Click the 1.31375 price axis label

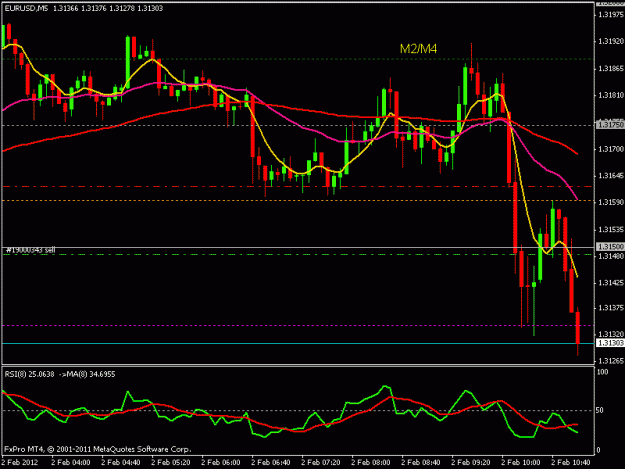coord(611,308)
